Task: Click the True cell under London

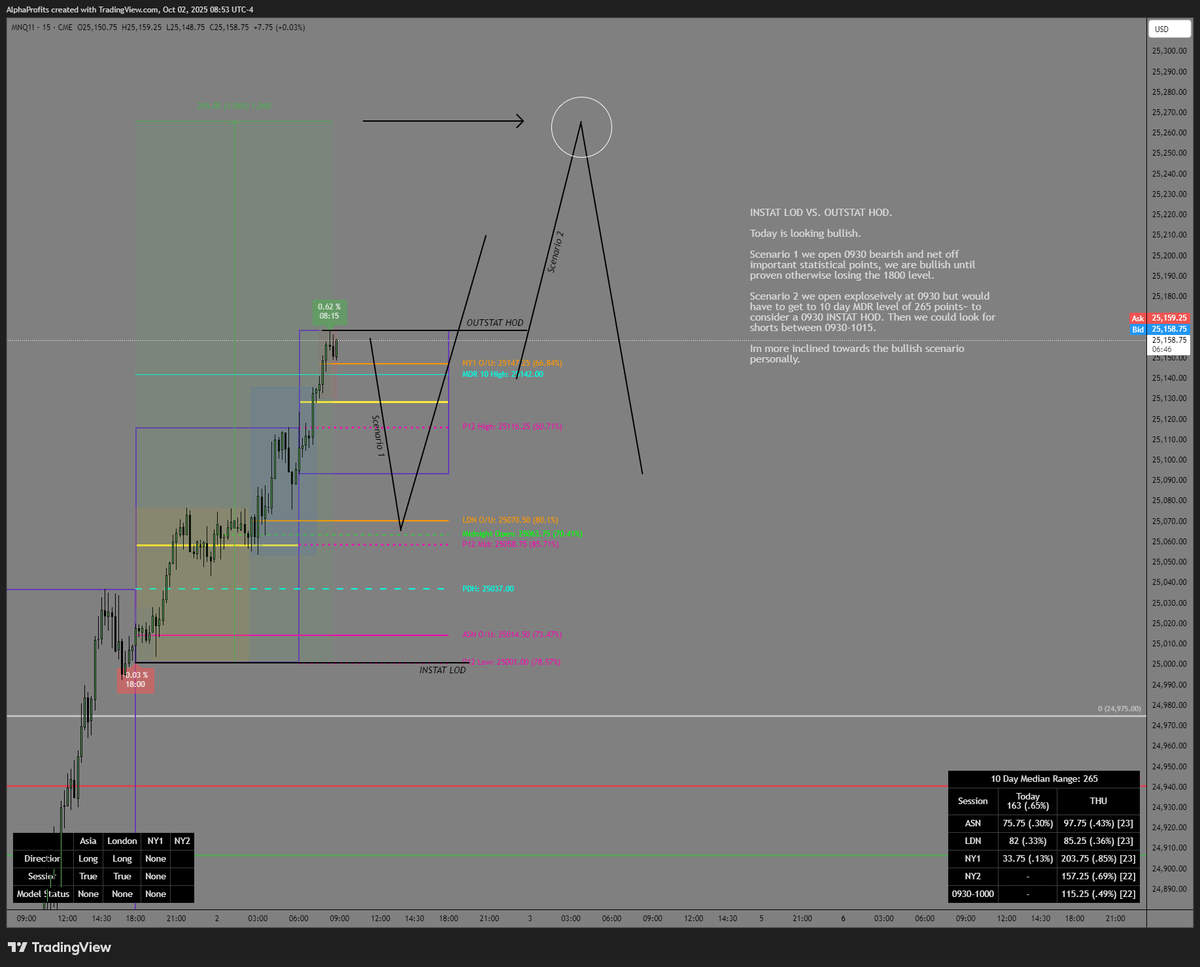Action: 122,876
